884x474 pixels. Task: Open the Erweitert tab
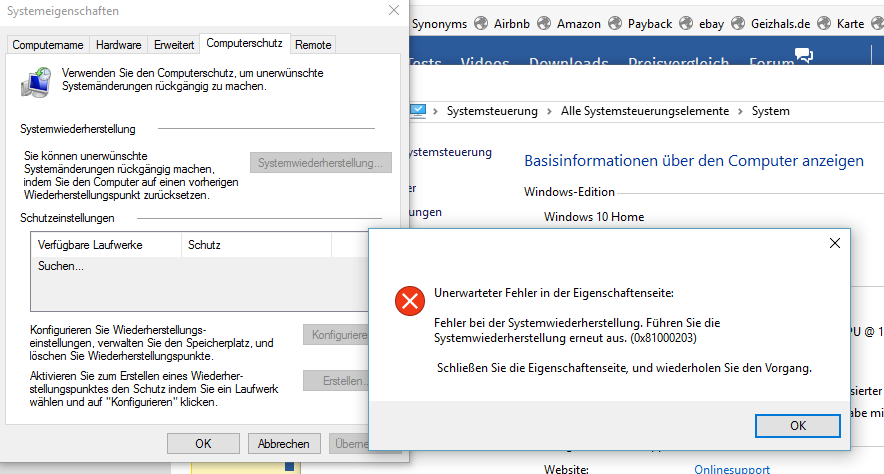[174, 45]
